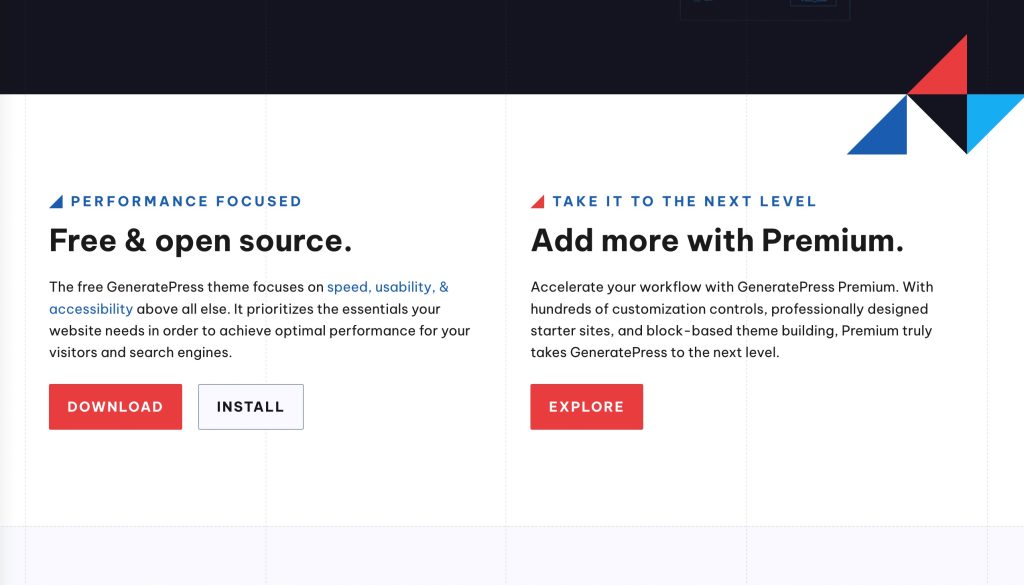Click the DOWNLOAD button

[115, 406]
